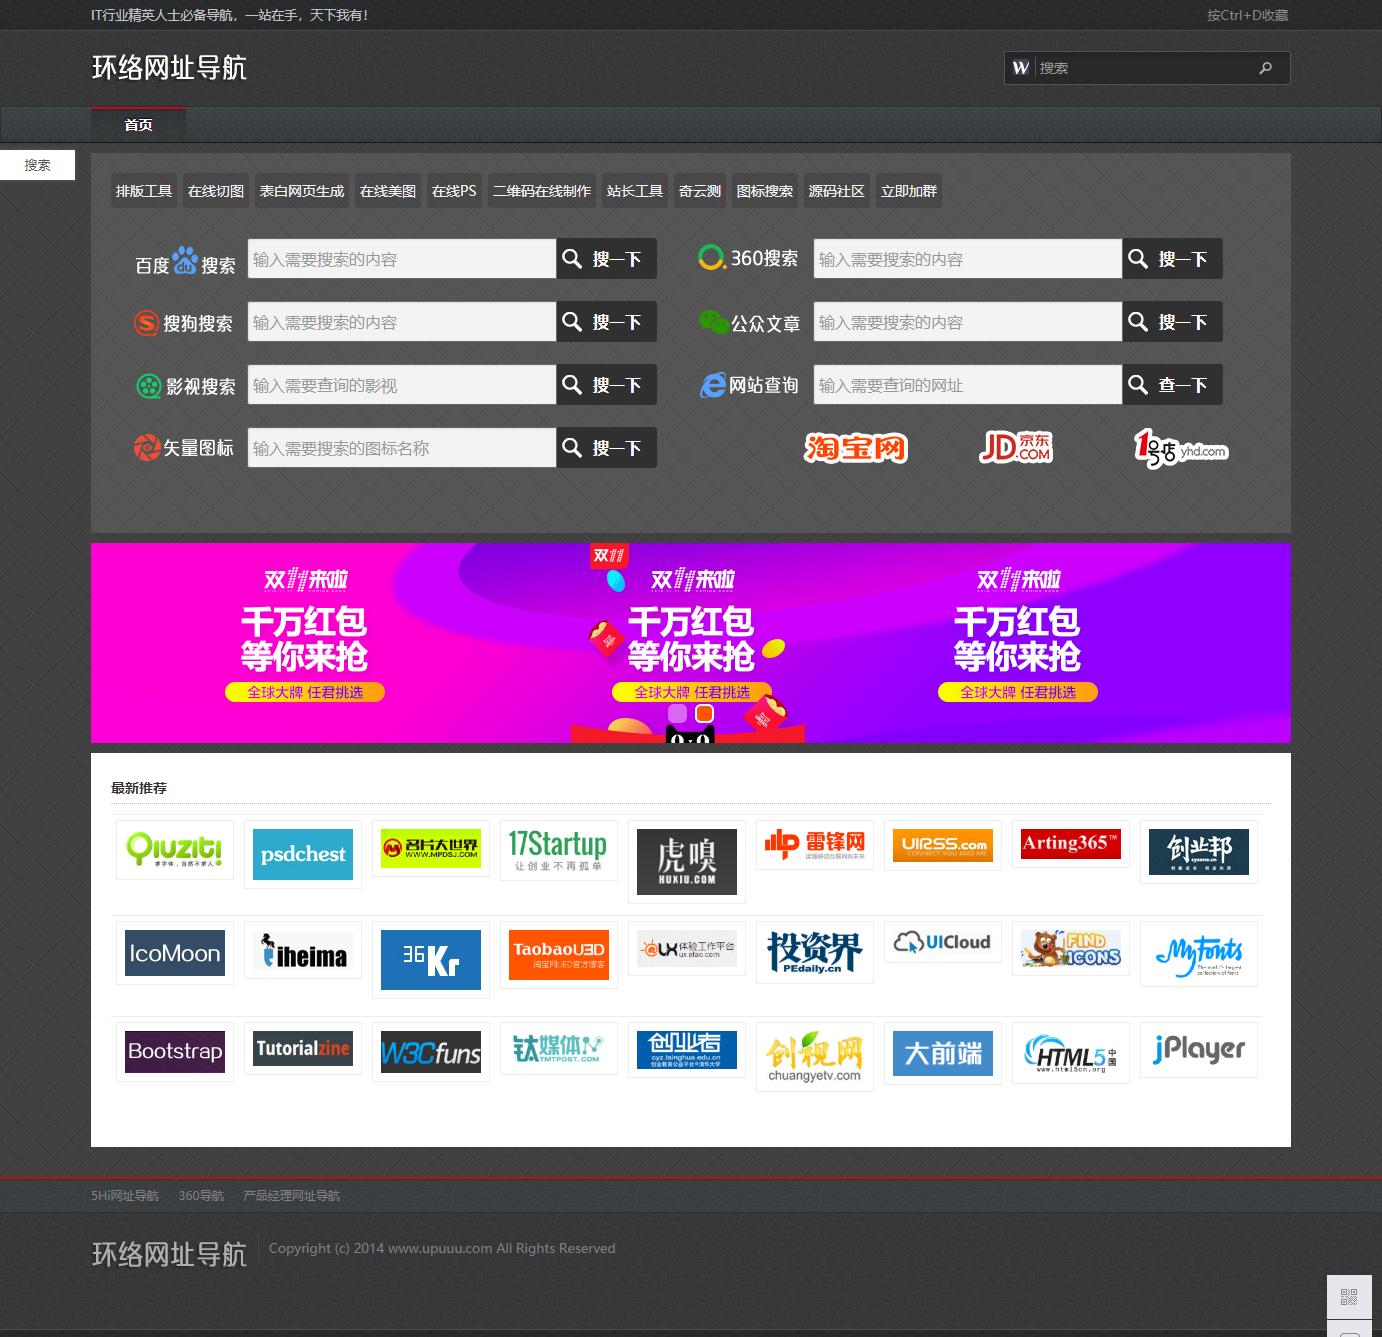
Task: Open the 源码社区 menu item
Action: tap(837, 191)
